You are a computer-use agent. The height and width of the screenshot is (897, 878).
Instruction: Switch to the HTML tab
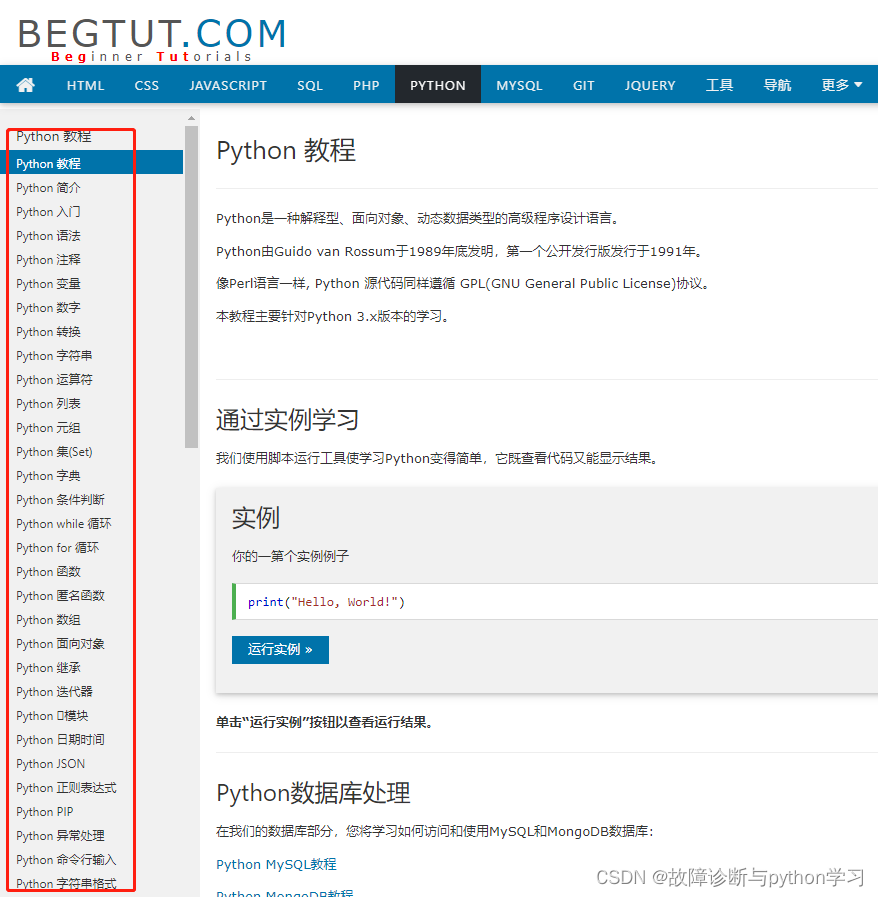(85, 85)
